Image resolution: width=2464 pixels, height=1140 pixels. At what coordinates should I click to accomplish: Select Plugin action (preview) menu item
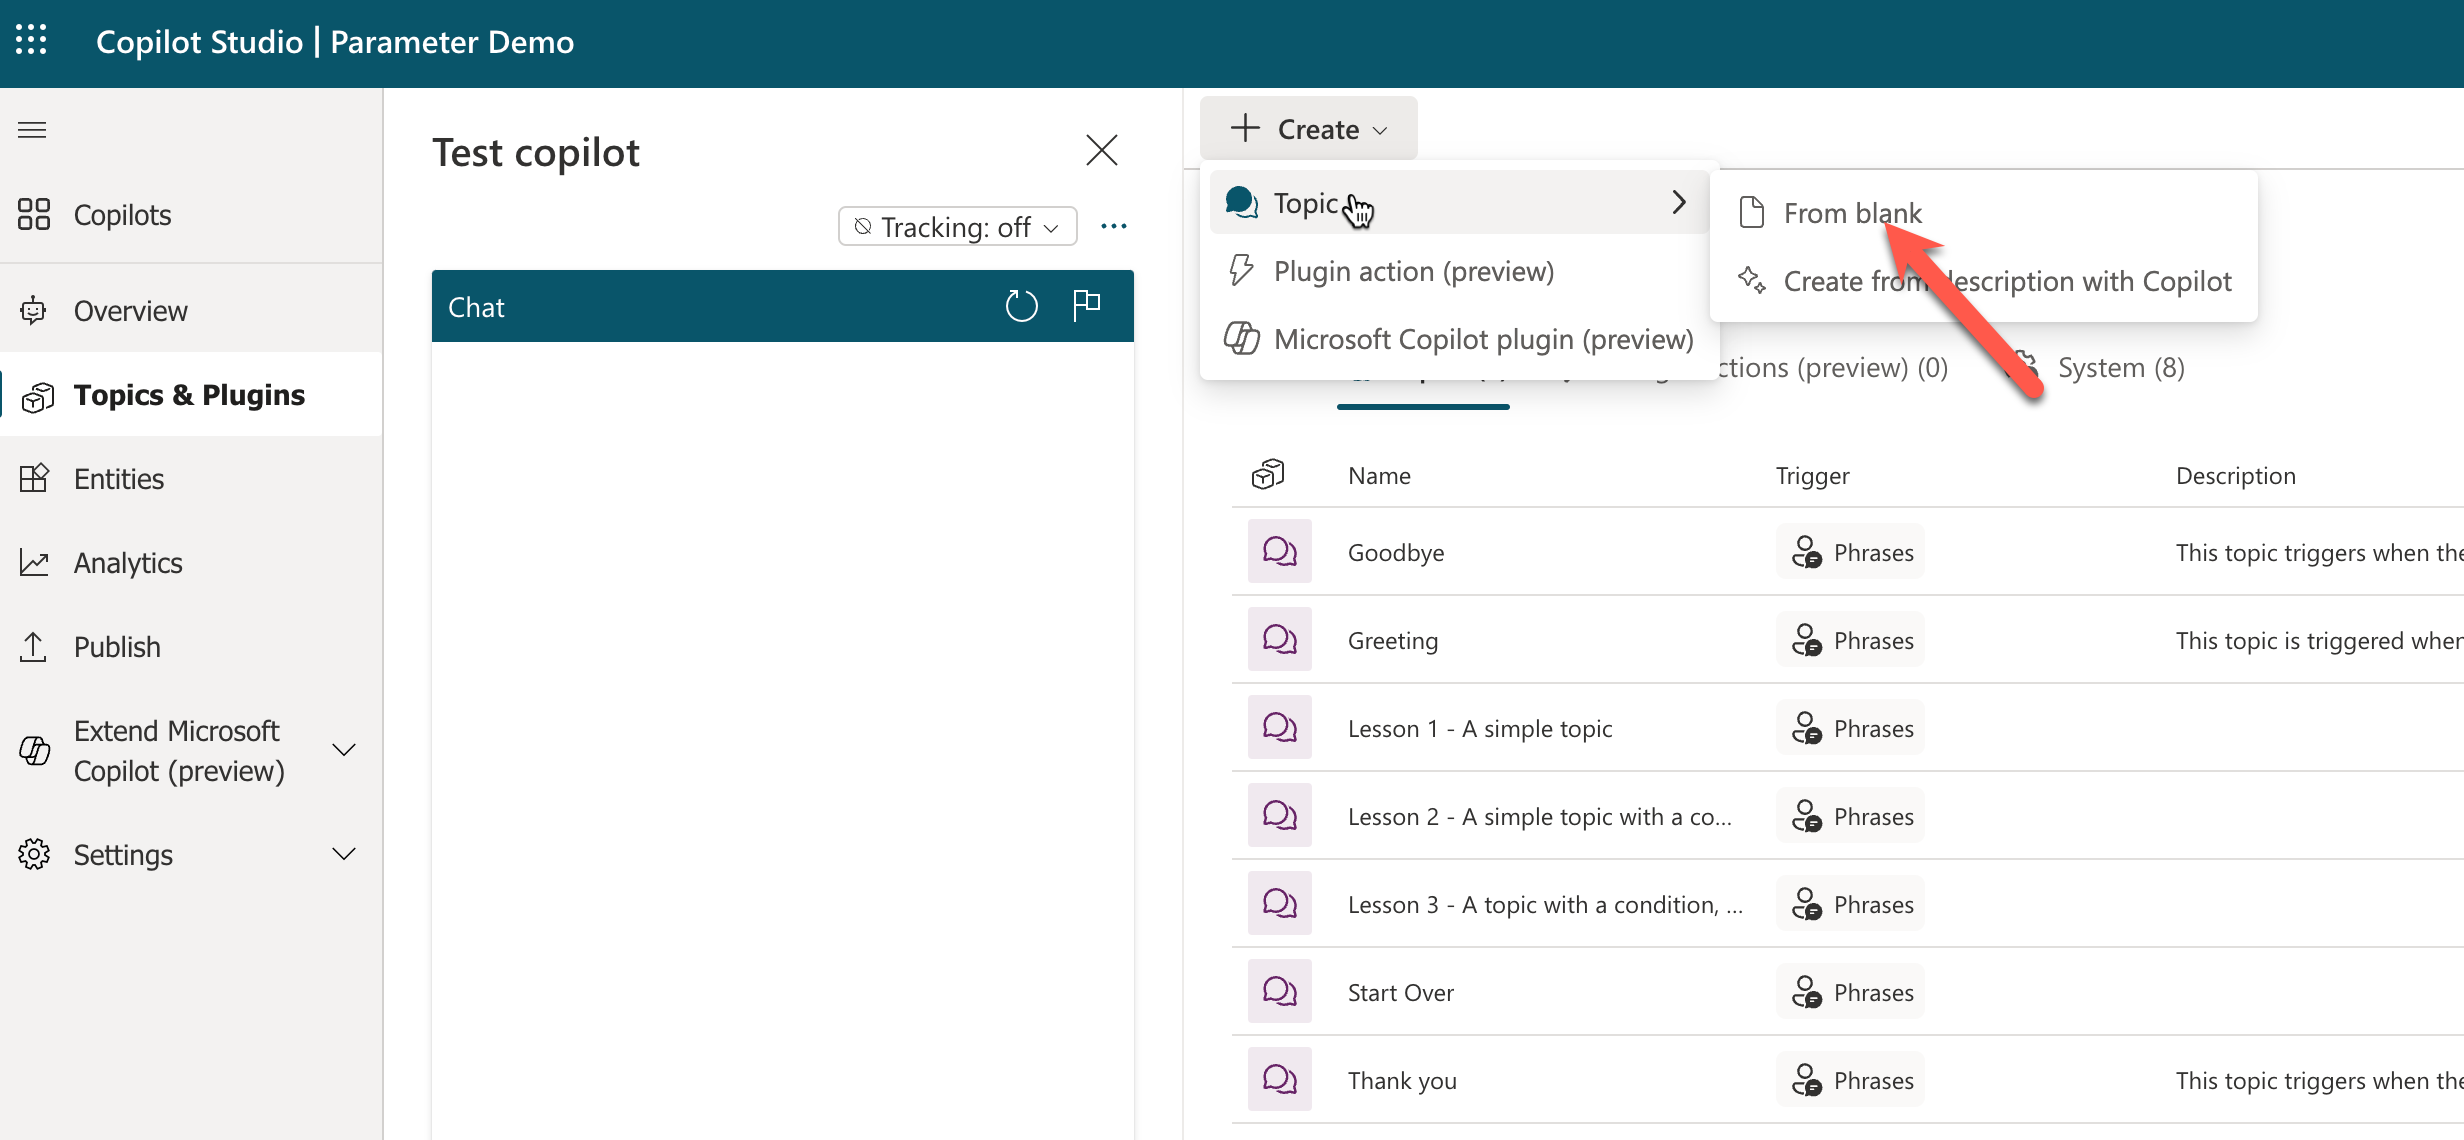point(1459,270)
